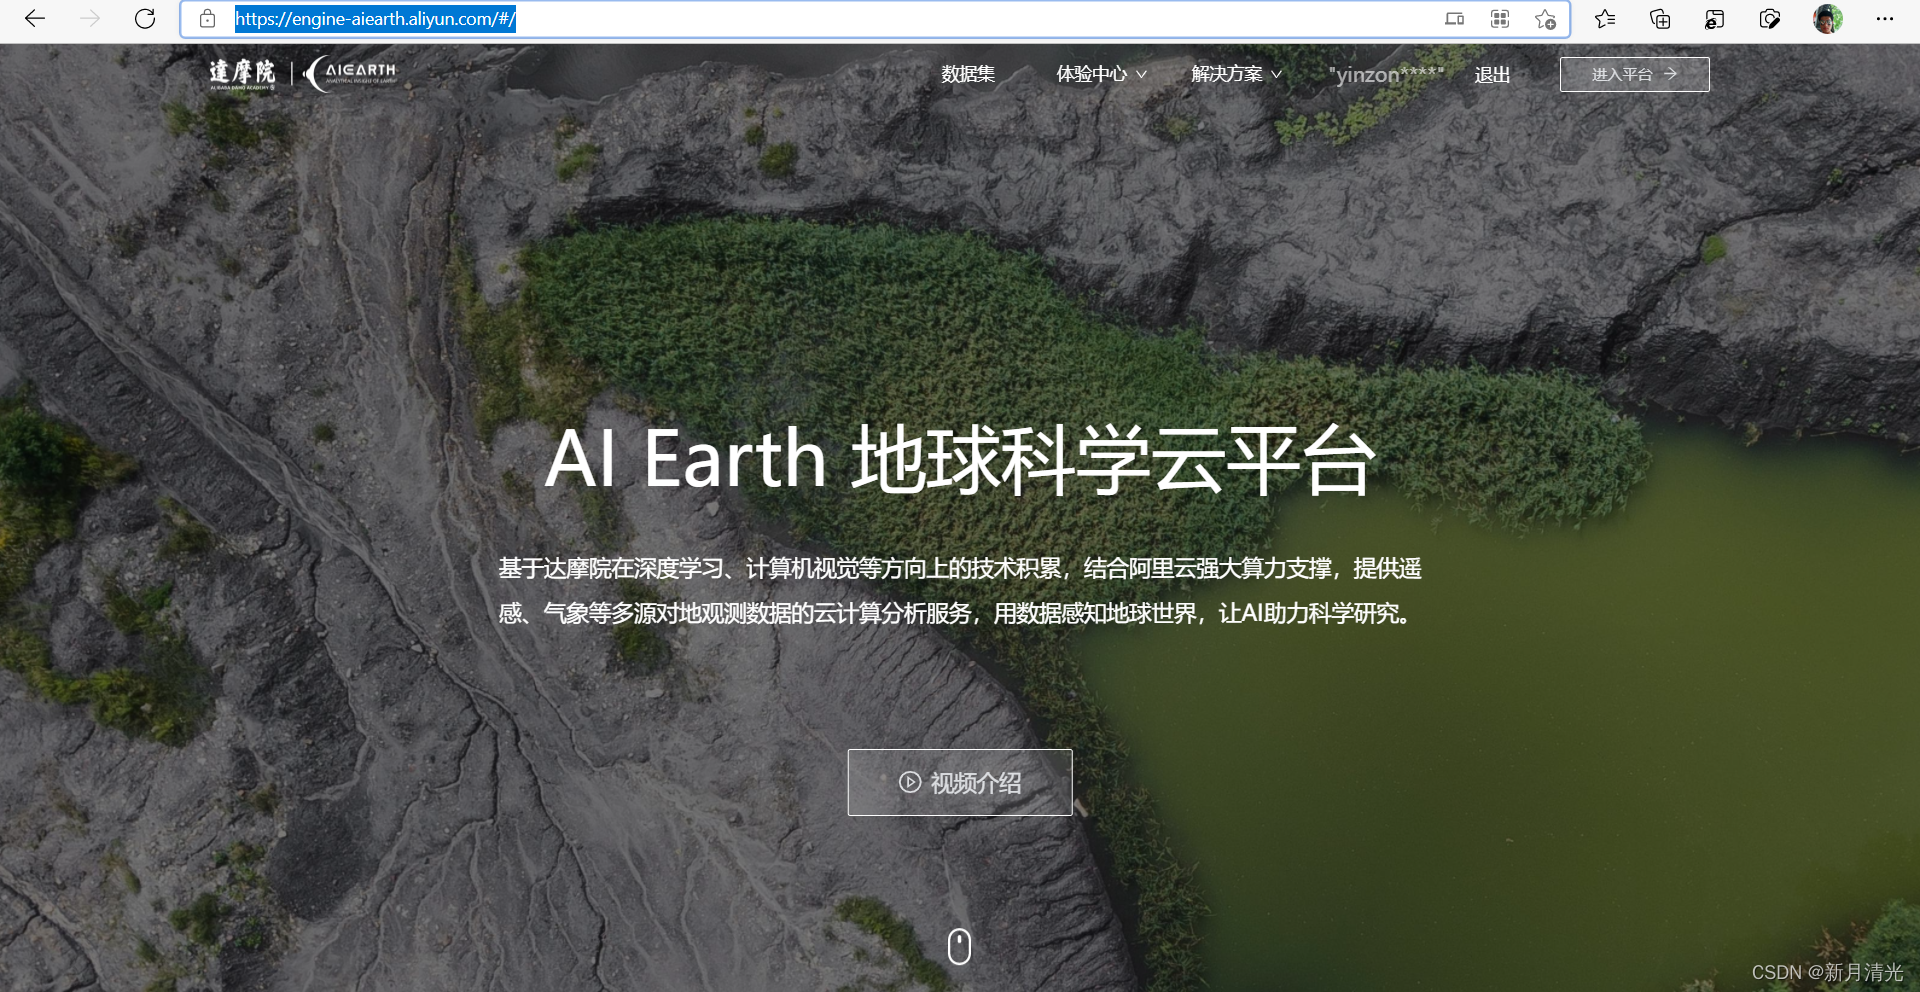The image size is (1920, 992).
Task: Open the 解决方案 menu
Action: 1227,74
